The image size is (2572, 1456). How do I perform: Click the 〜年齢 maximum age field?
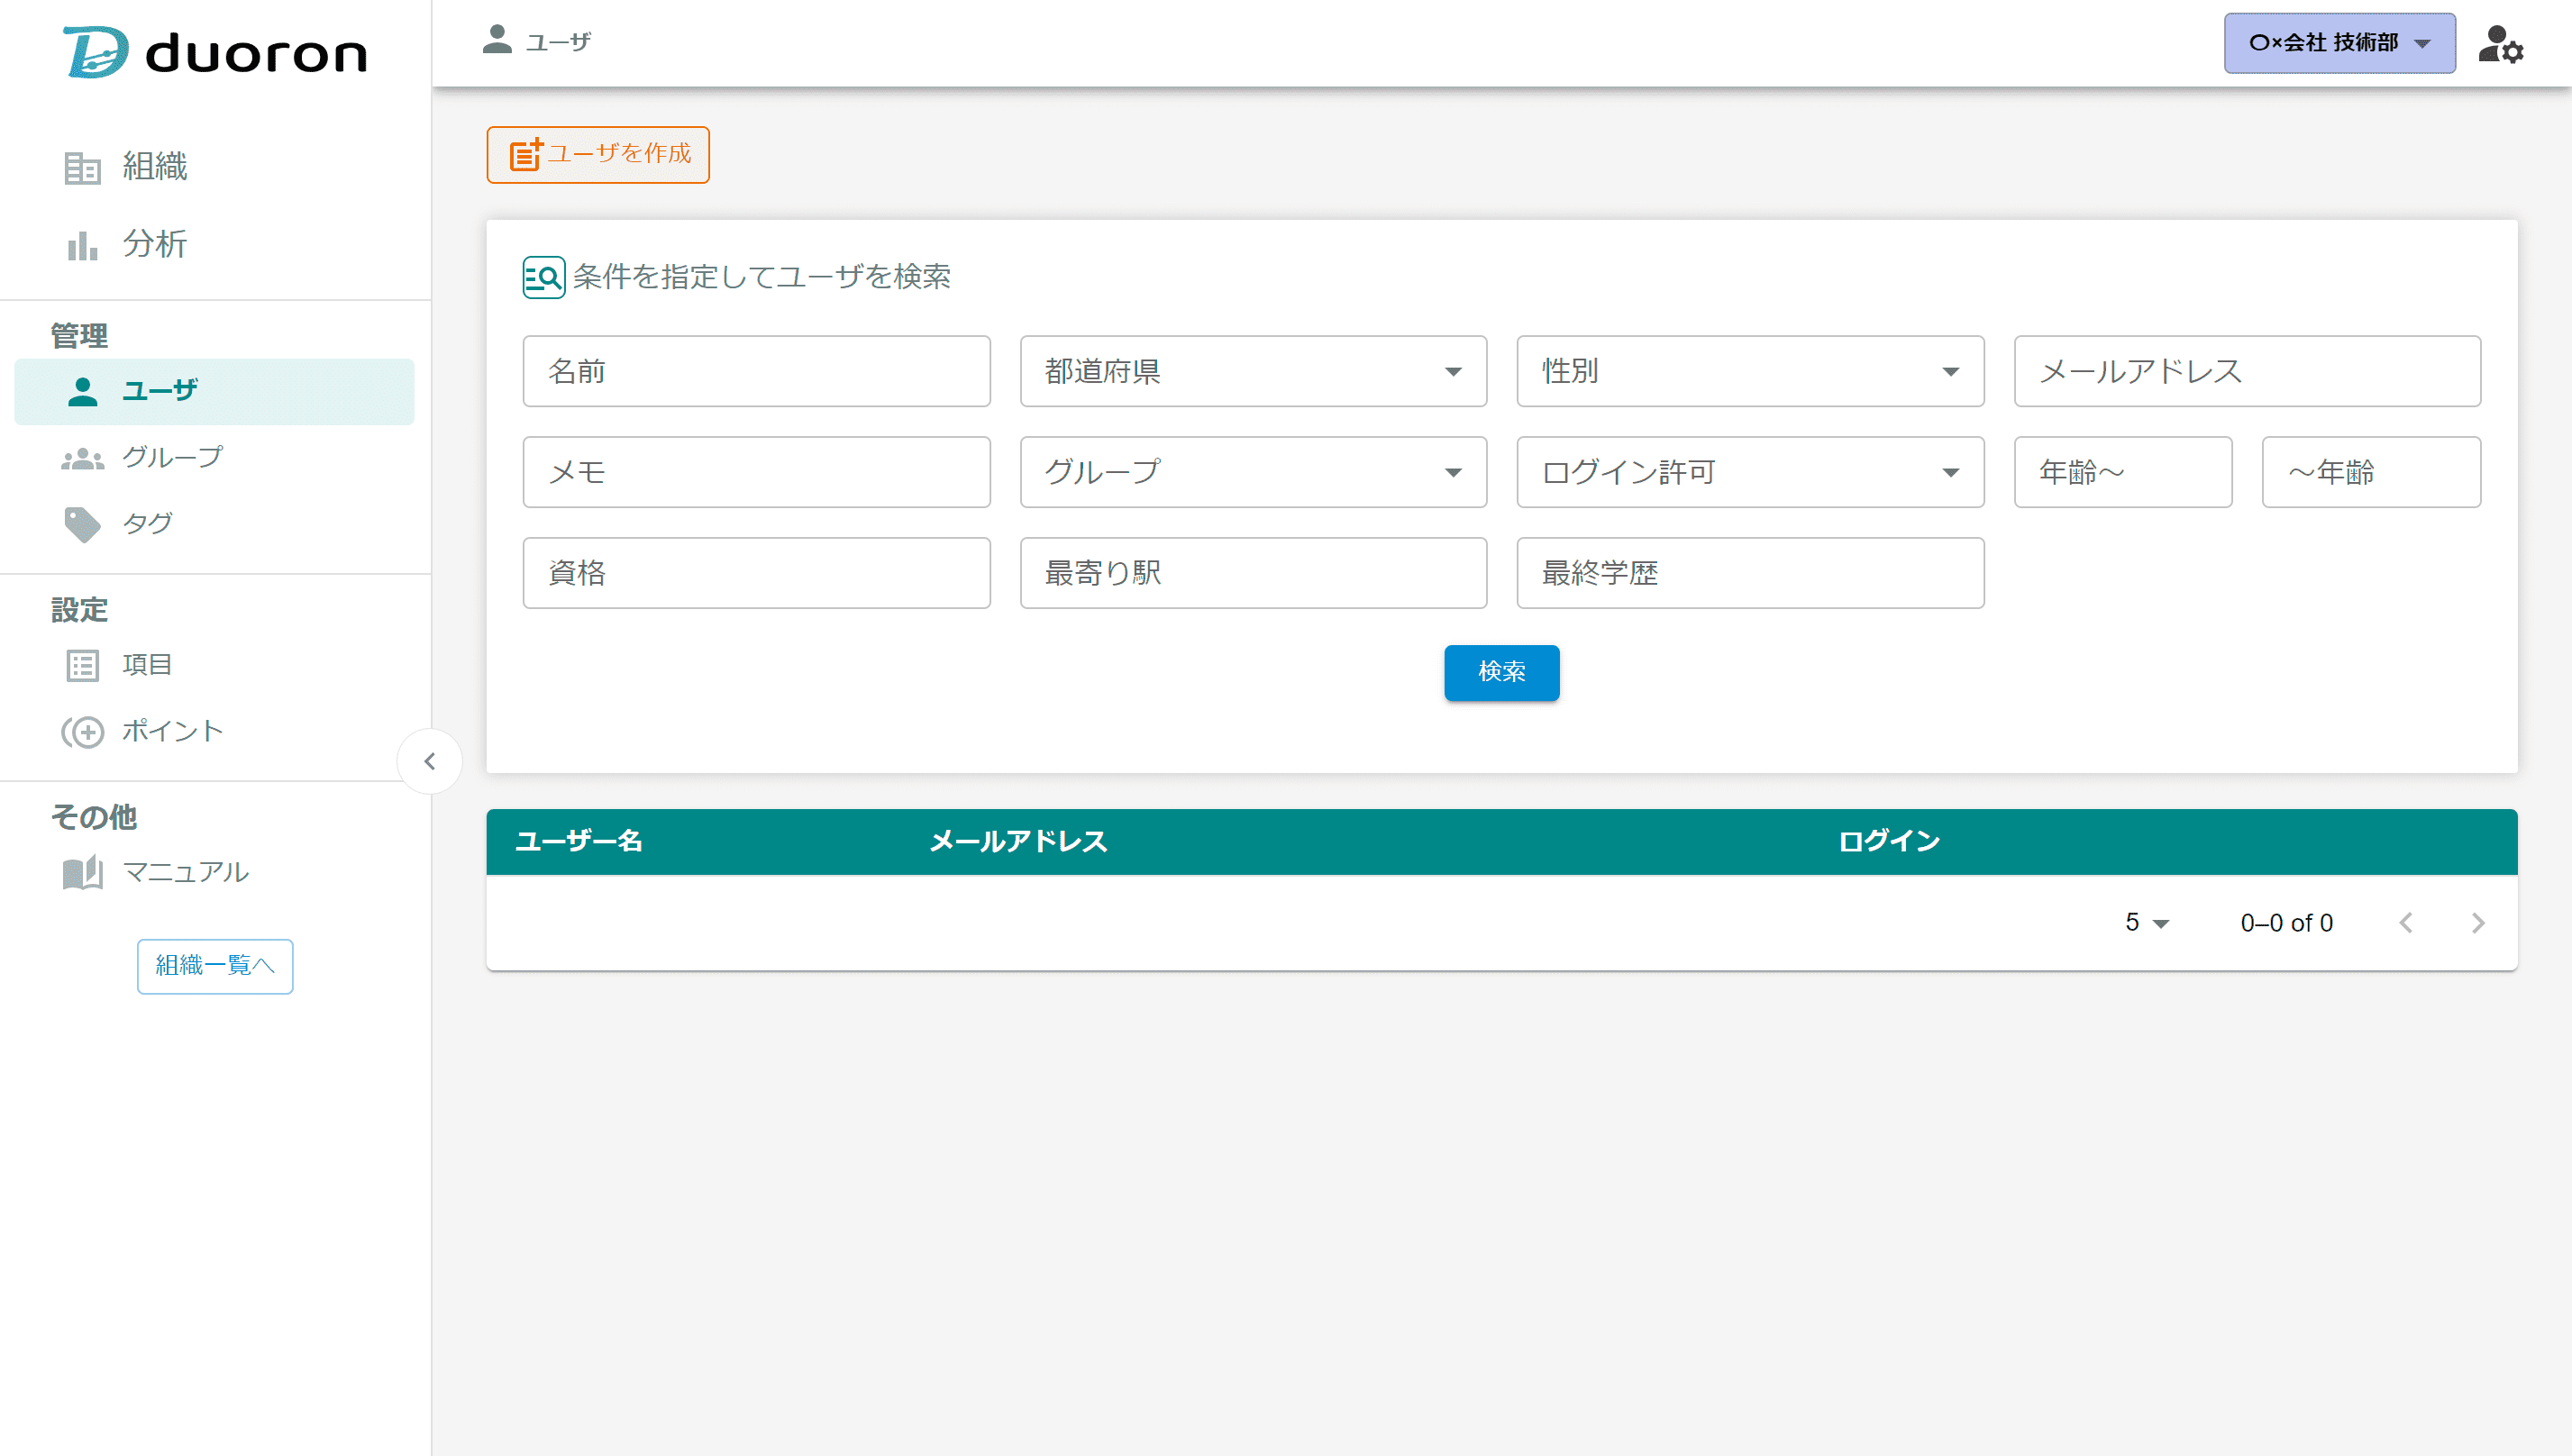tap(2371, 472)
